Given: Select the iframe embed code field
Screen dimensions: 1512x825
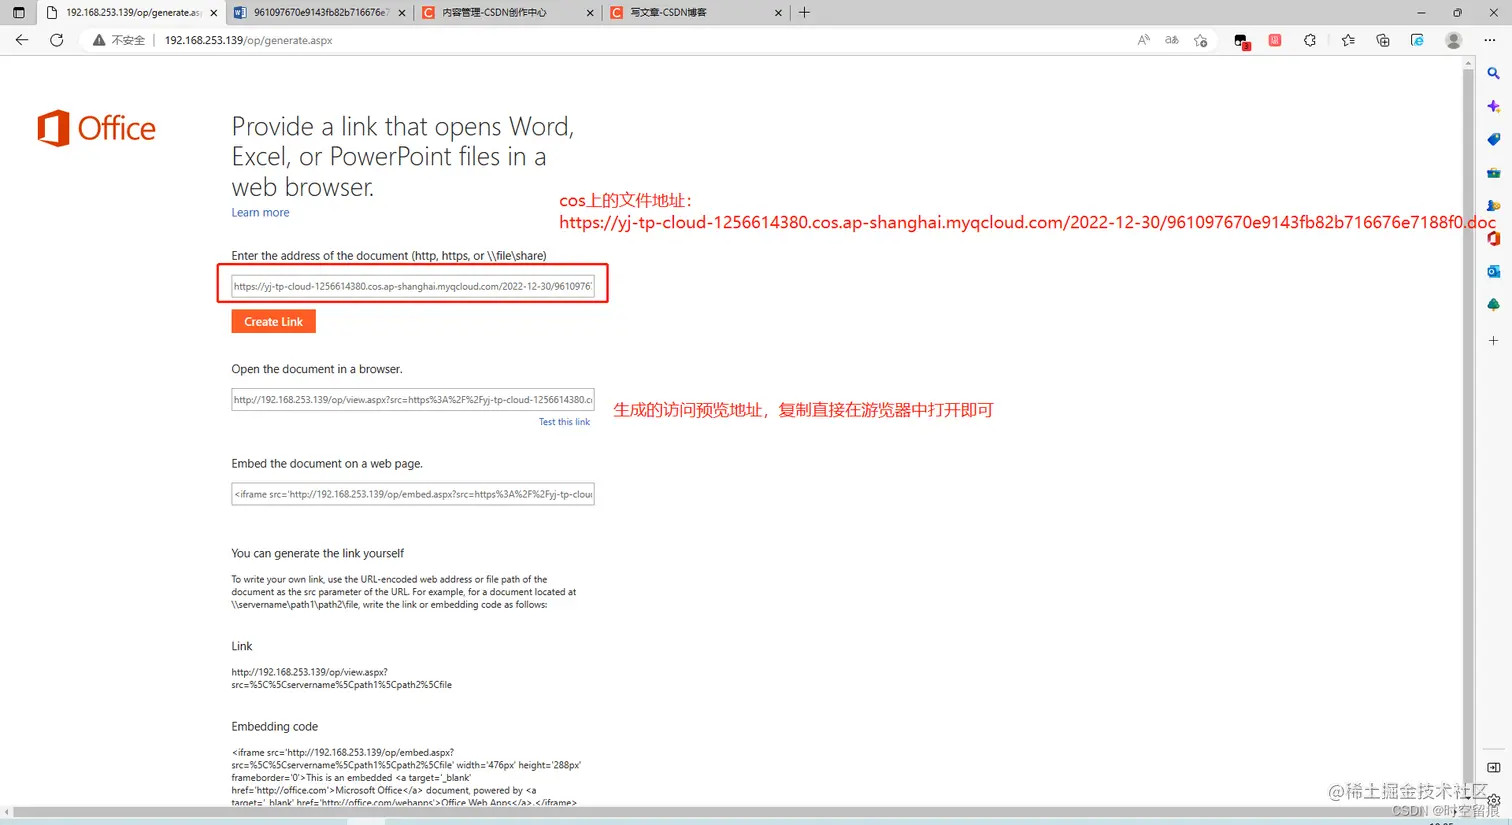Looking at the screenshot, I should (413, 494).
